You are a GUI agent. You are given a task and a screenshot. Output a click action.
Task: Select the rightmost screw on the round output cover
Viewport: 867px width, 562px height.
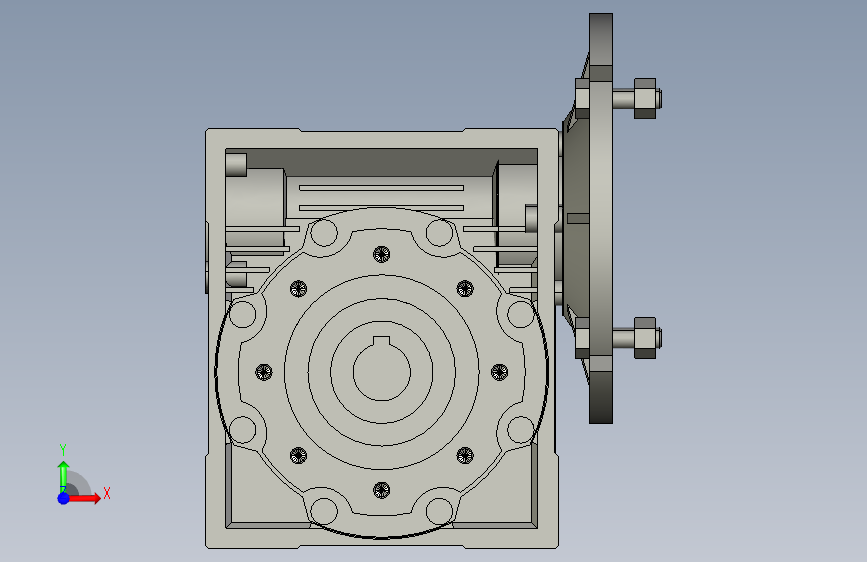499,372
